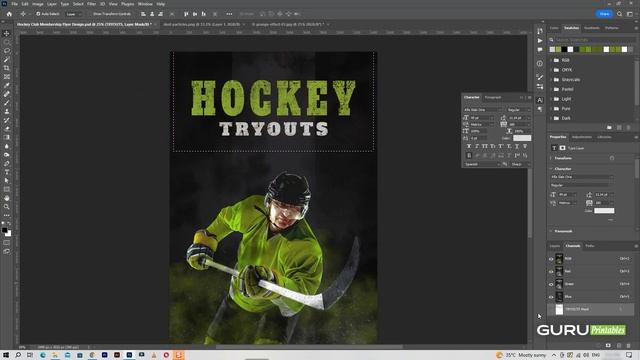
Task: Open the File menu
Action: click(x=14, y=4)
